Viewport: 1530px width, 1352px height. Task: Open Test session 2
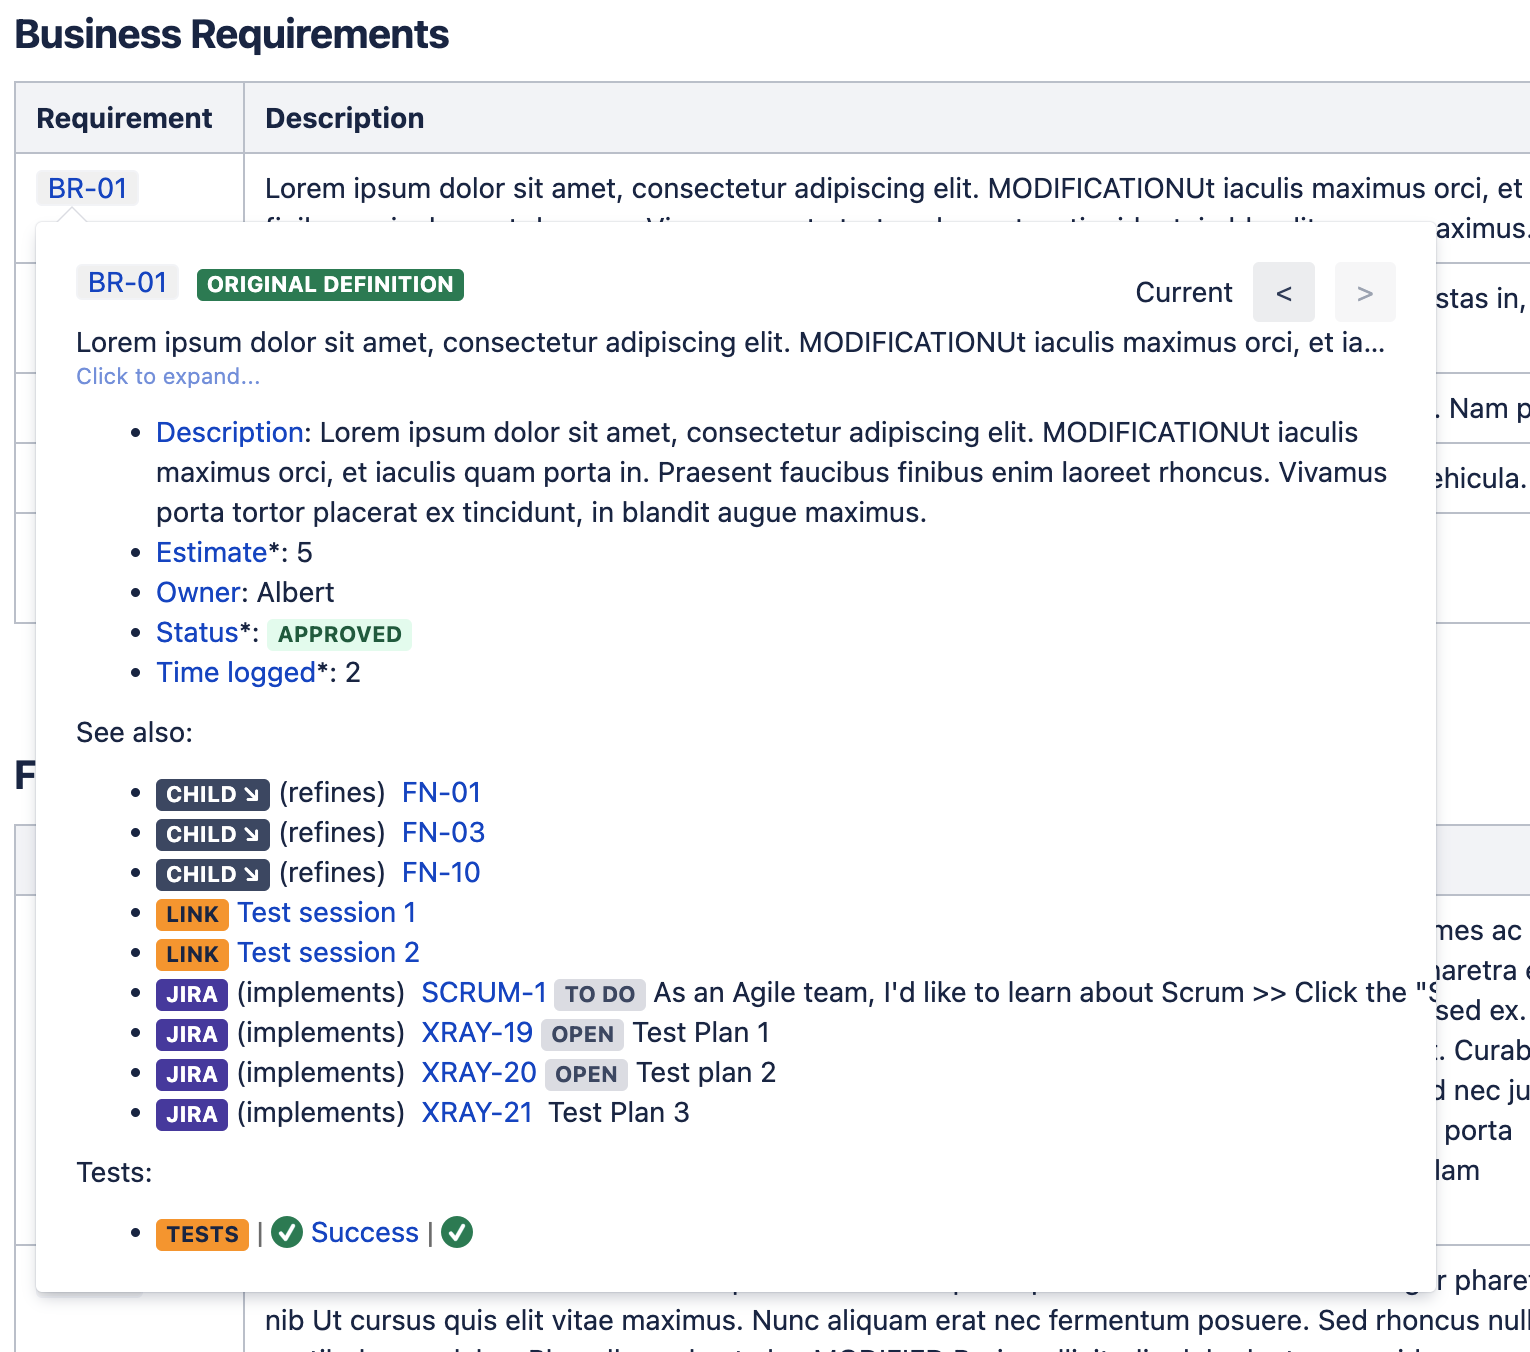coord(328,952)
